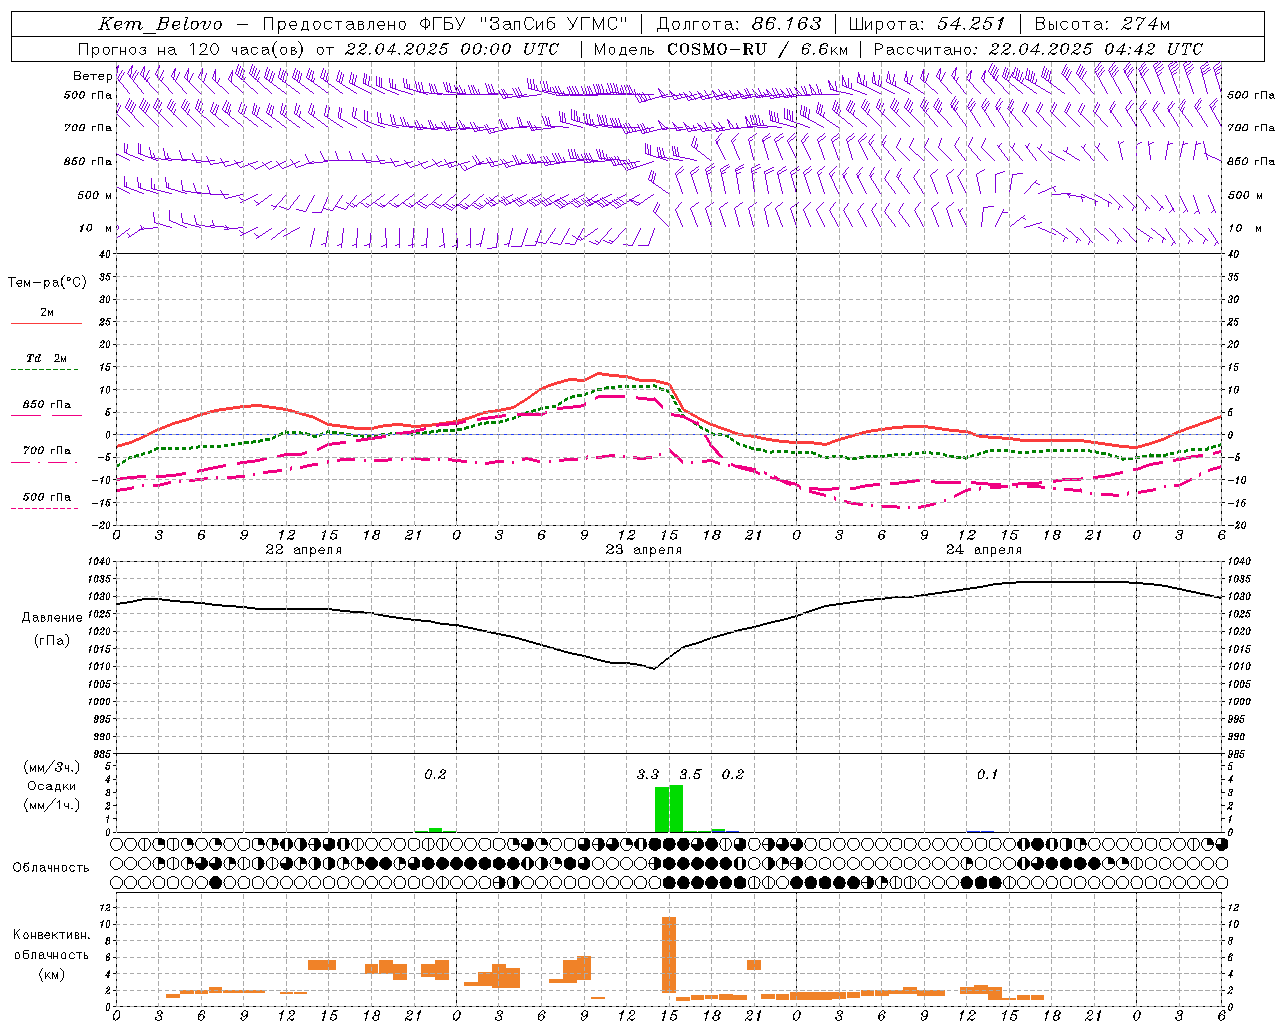The width and height of the screenshot is (1280, 1024).
Task: Select the 'Долгота: 86.163' header value
Action: click(739, 24)
